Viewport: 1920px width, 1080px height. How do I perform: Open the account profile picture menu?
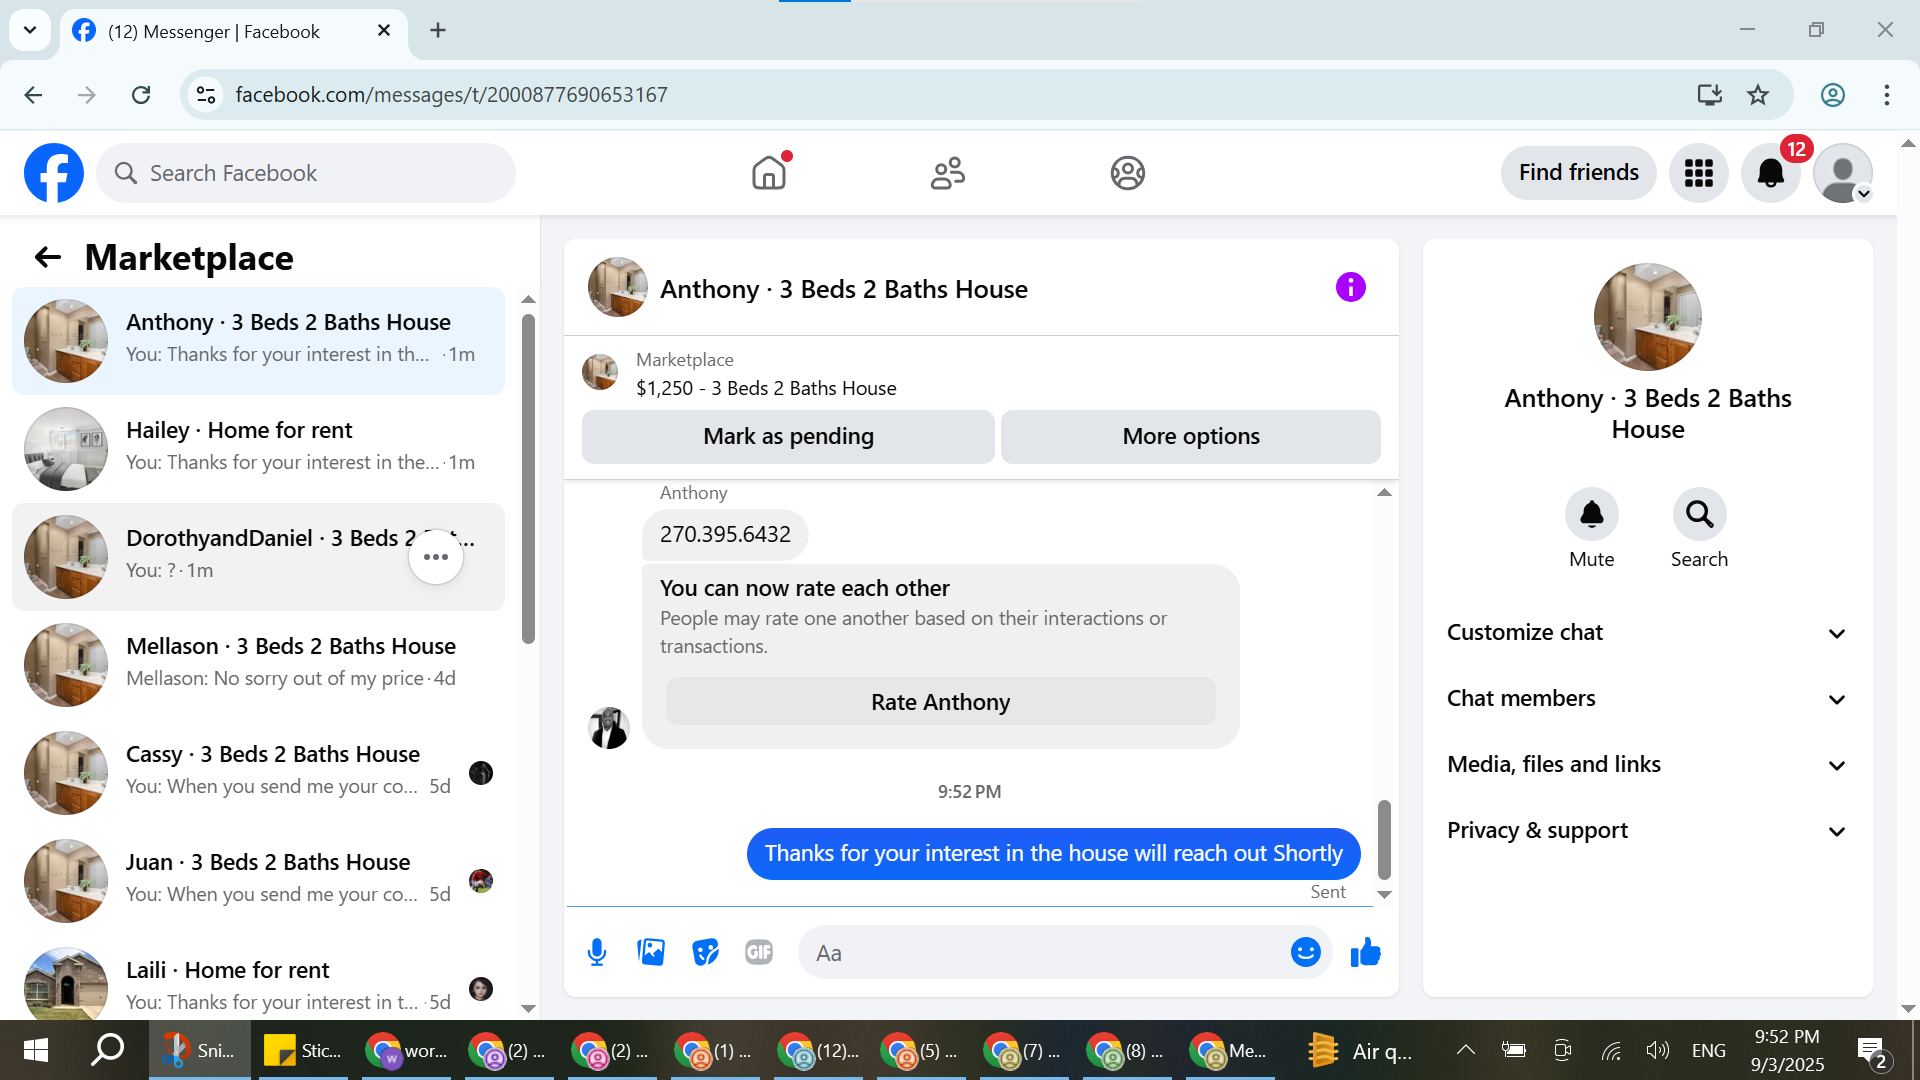pos(1843,173)
